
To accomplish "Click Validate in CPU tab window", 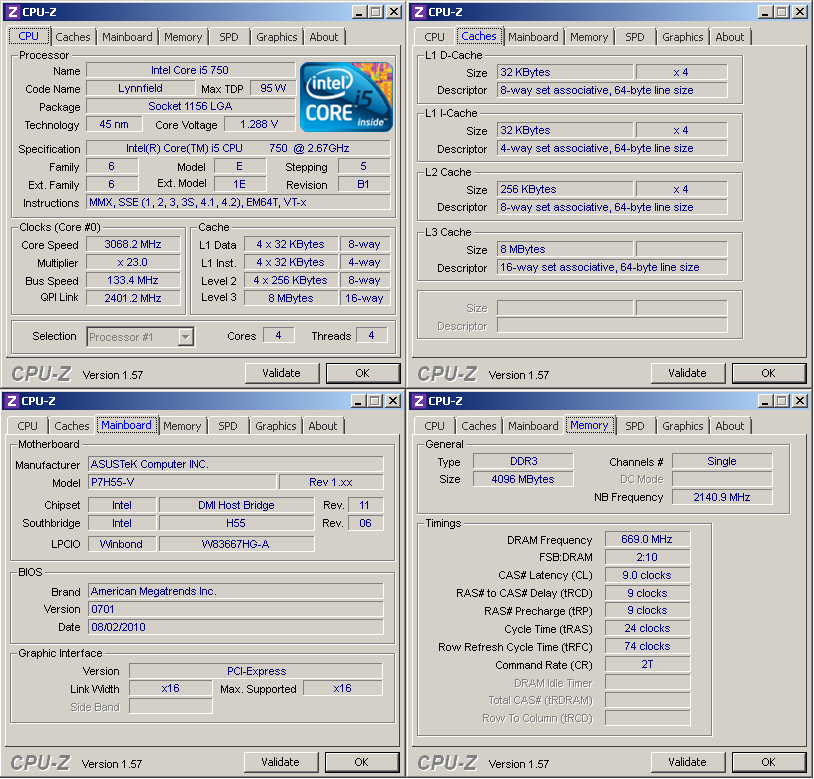I will coord(282,373).
